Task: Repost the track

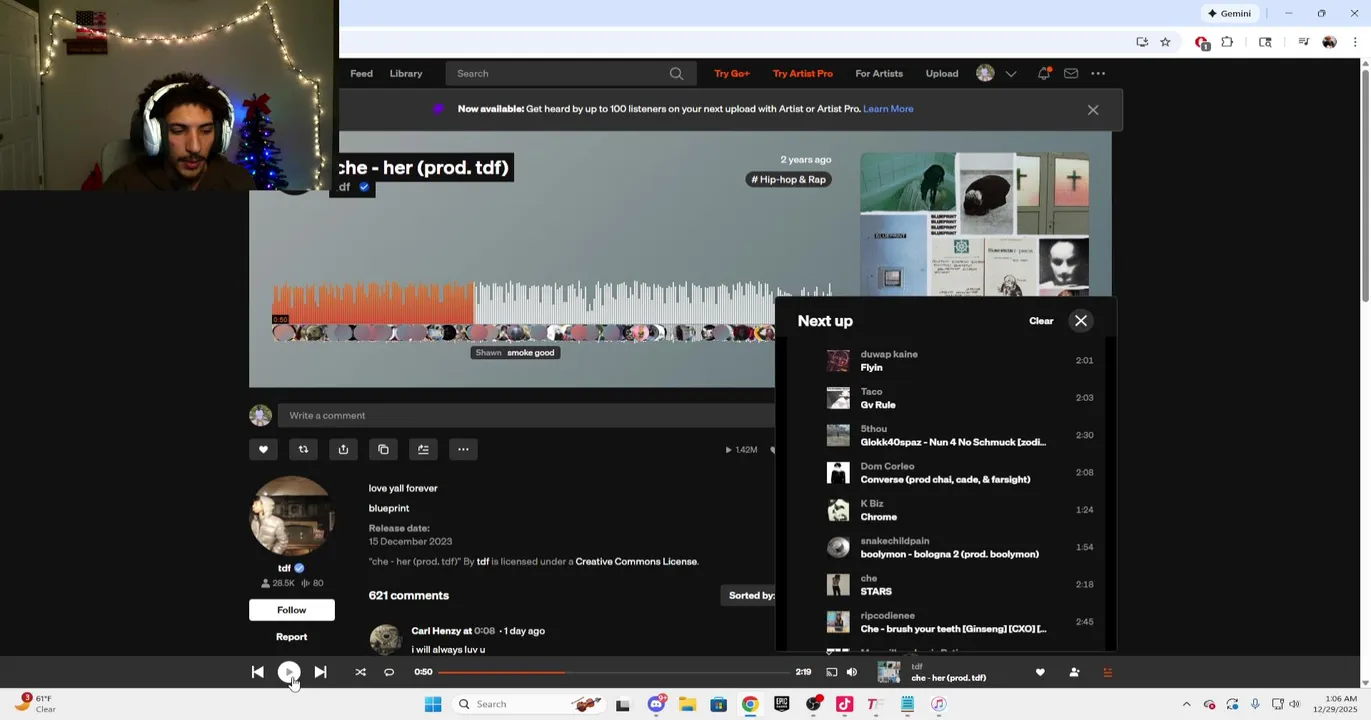Action: pyautogui.click(x=303, y=450)
